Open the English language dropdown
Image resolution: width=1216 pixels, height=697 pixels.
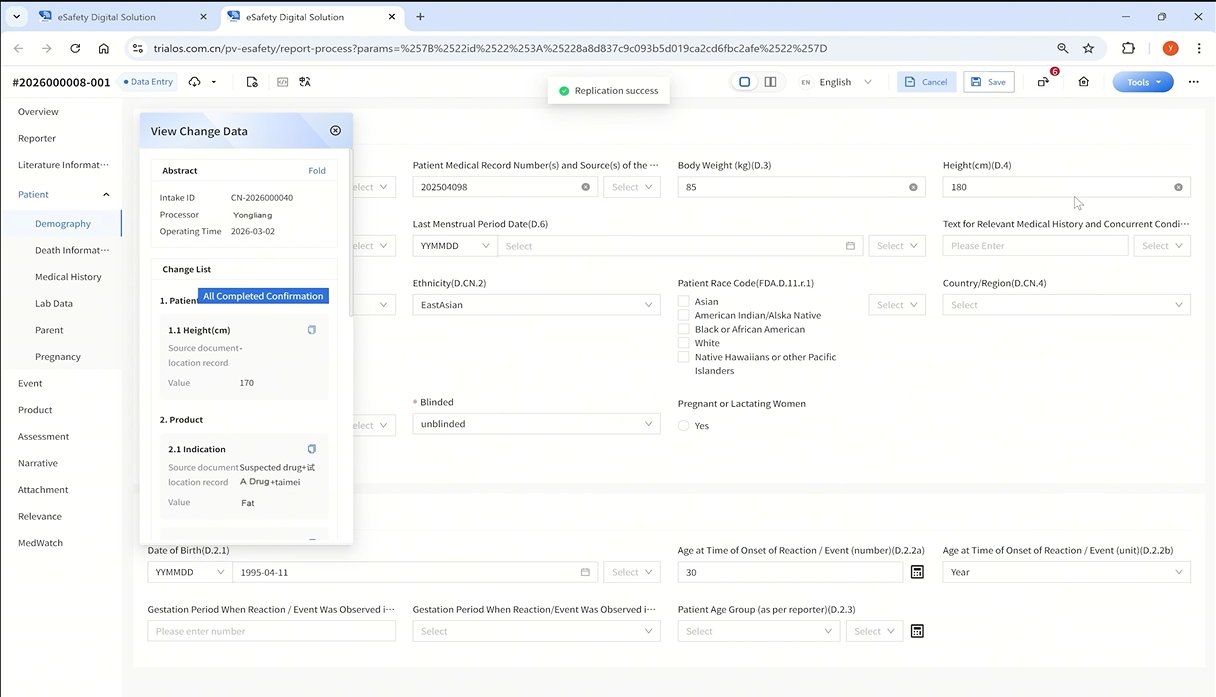pos(837,82)
